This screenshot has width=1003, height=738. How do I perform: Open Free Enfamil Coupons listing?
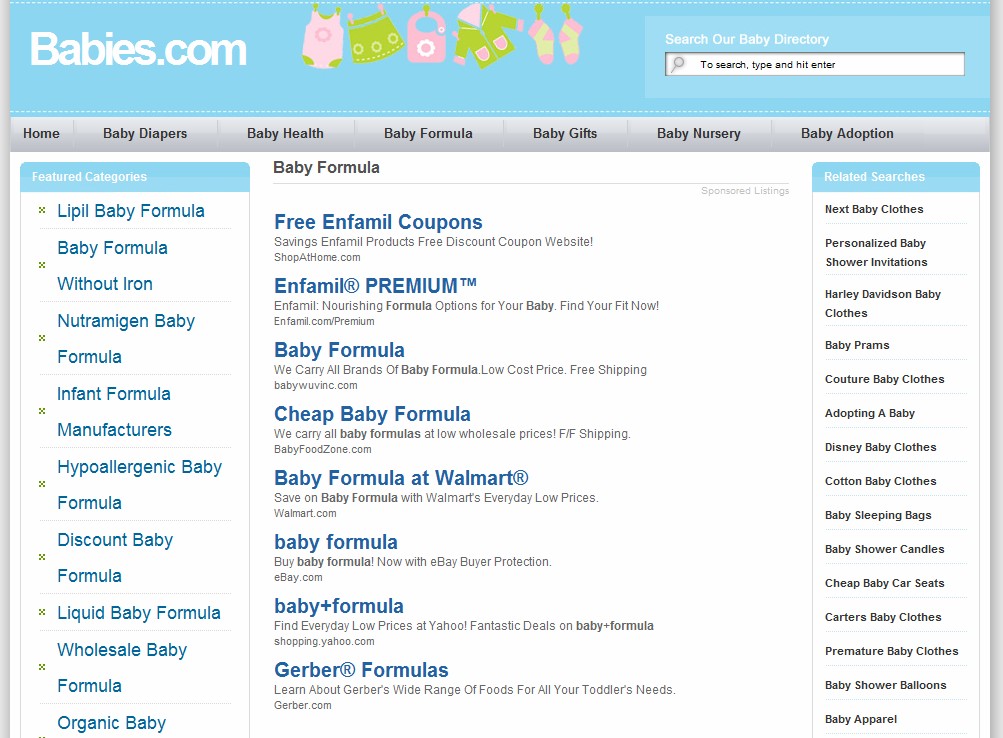pos(378,222)
